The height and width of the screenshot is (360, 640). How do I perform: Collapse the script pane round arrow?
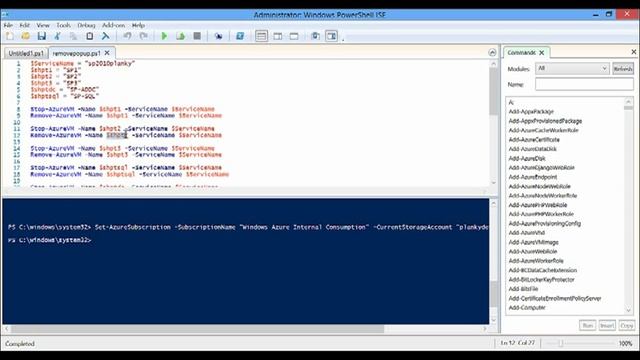pyautogui.click(x=492, y=52)
